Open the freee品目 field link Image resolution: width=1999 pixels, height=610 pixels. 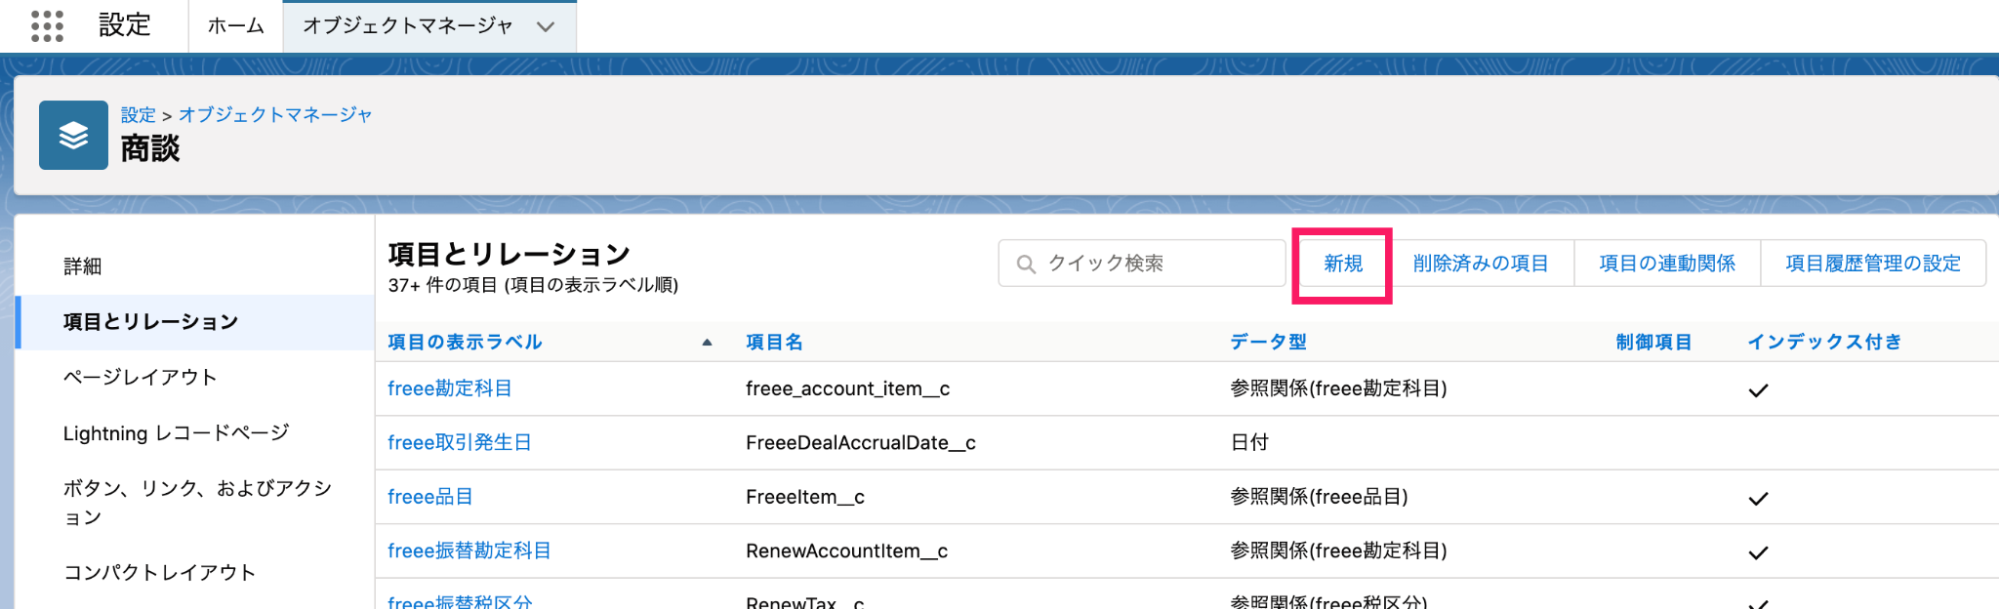pyautogui.click(x=430, y=496)
